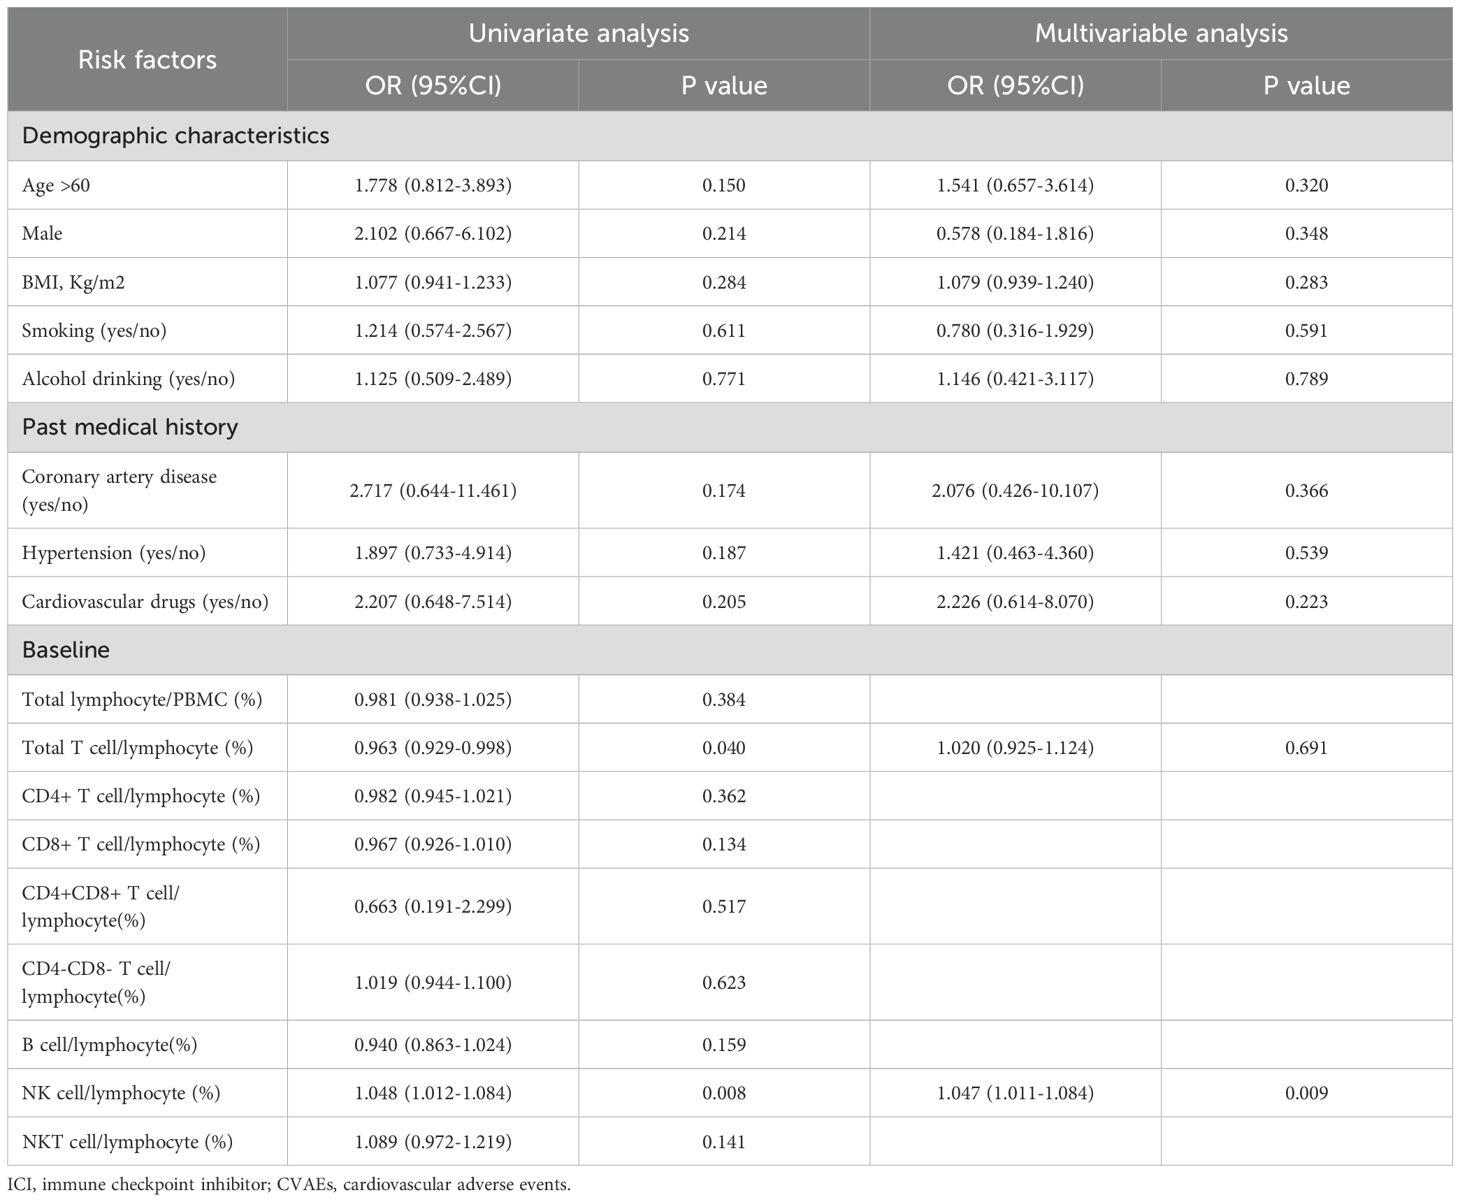Click value '0.780 (0.316-1.929)'
Screen dimensions: 1460x1202
tap(1015, 330)
